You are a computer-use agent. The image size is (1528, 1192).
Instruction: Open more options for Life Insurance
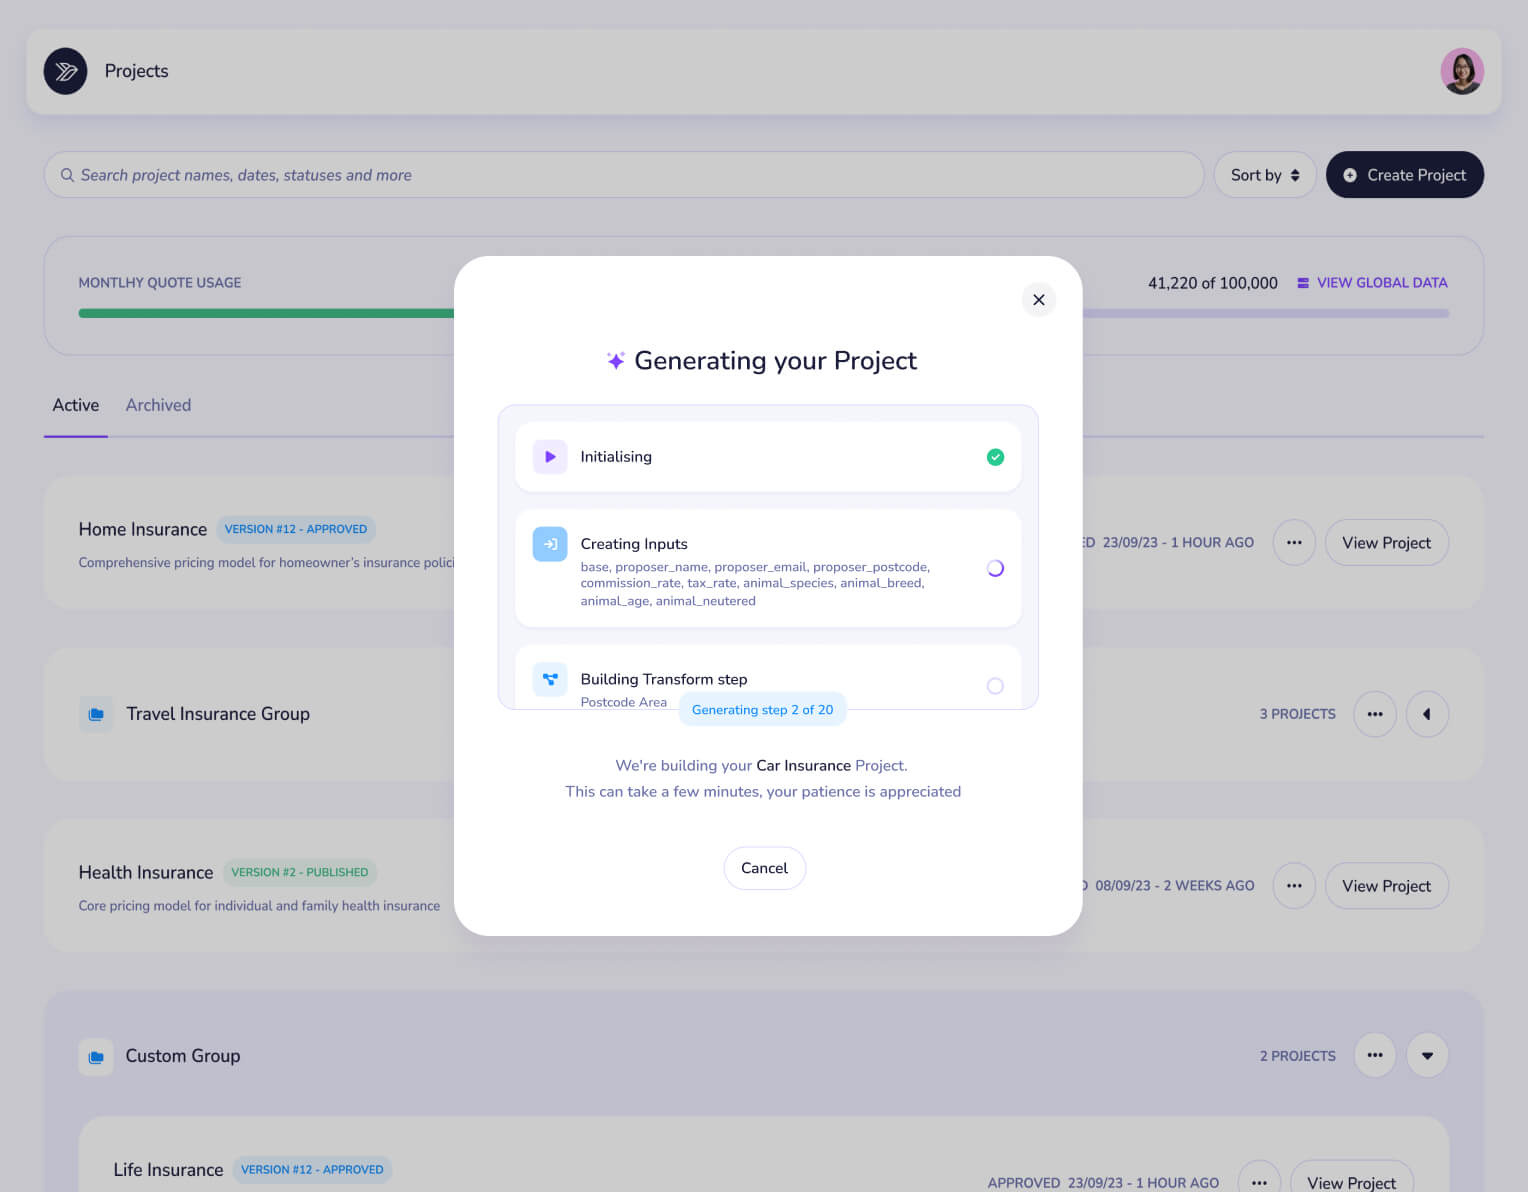(1259, 1182)
